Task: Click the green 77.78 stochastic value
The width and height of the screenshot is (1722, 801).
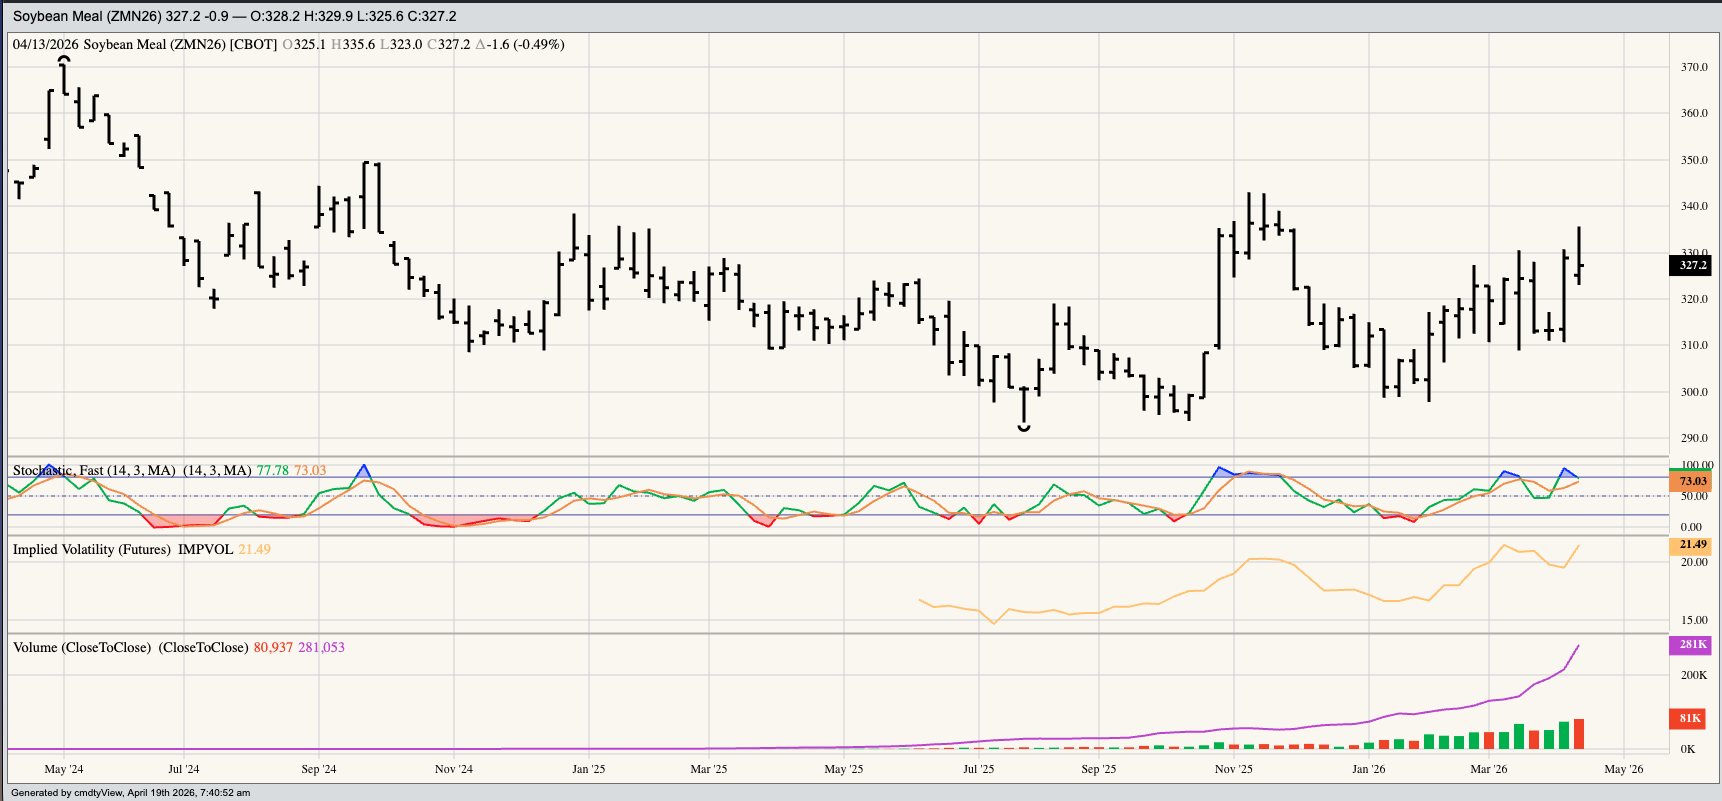Action: coord(272,470)
